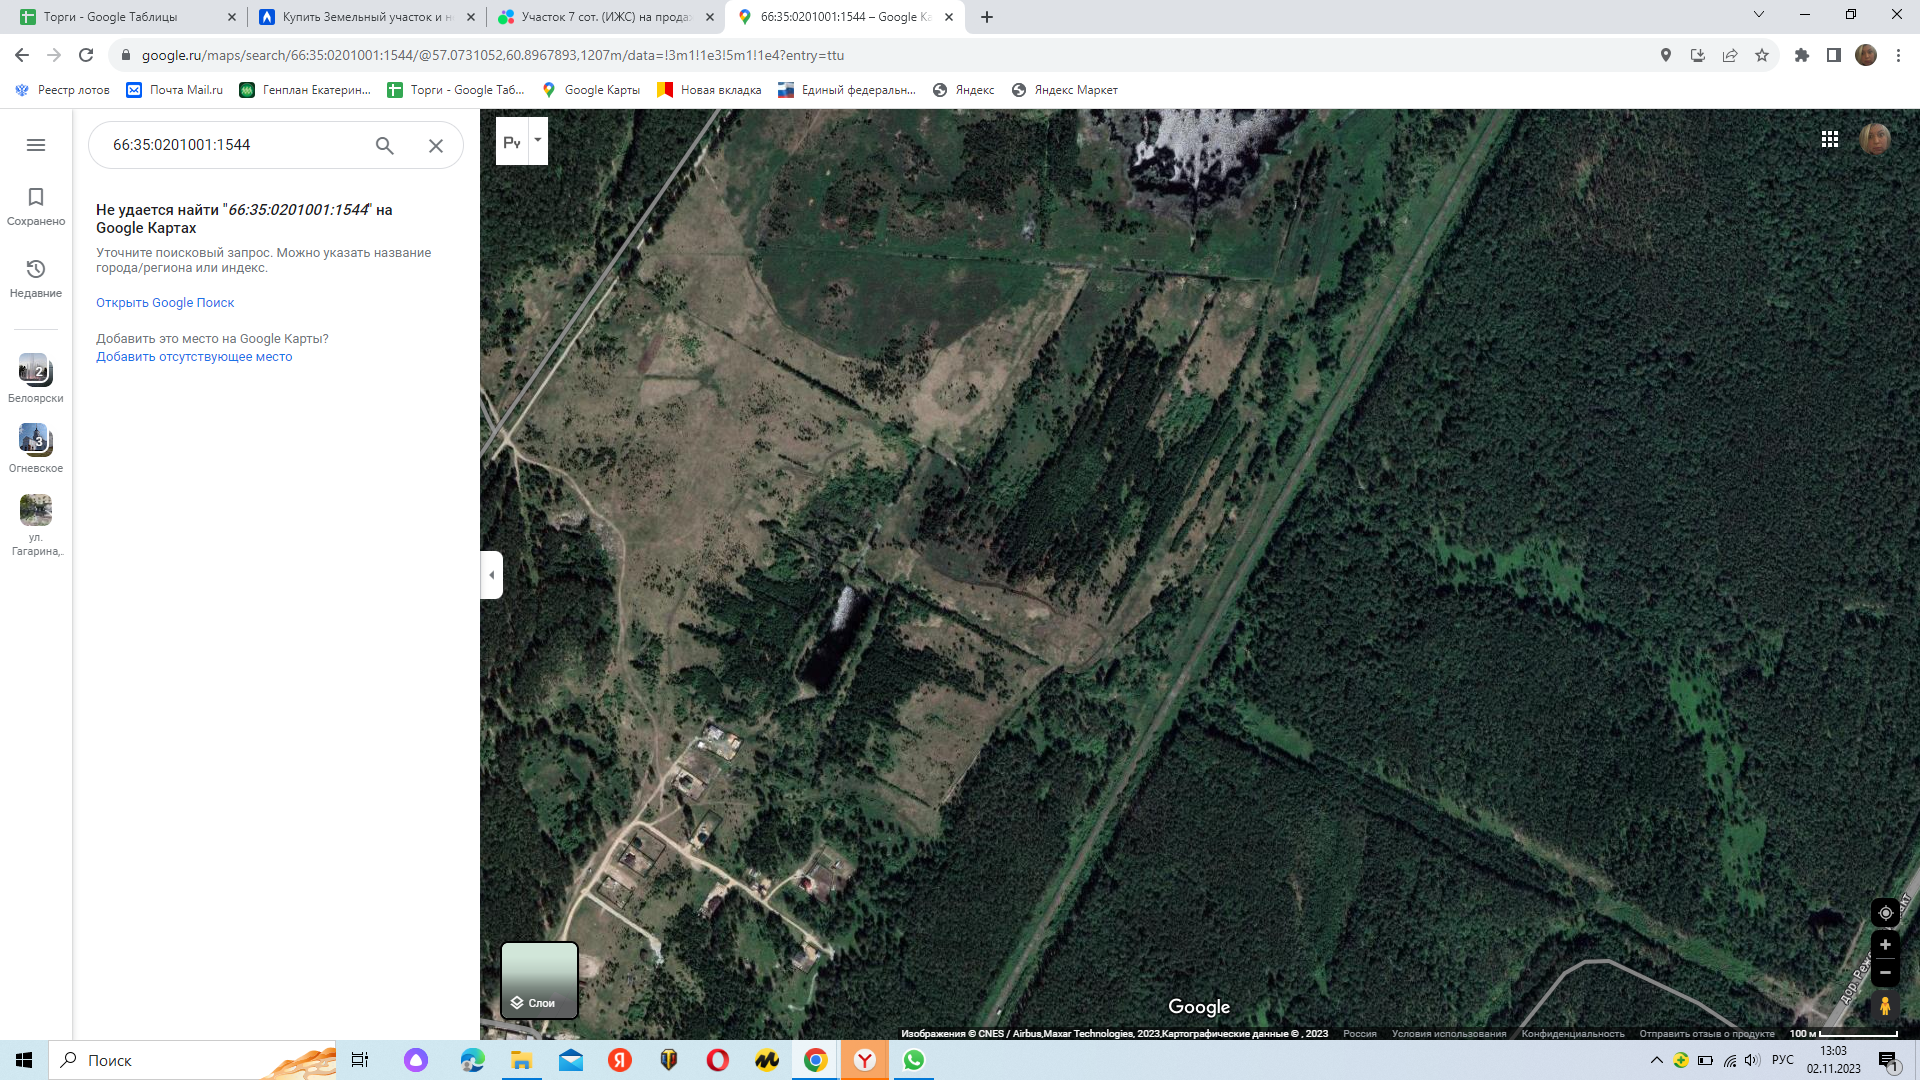
Task: Open Saved places (Сохранено)
Action: tap(36, 206)
